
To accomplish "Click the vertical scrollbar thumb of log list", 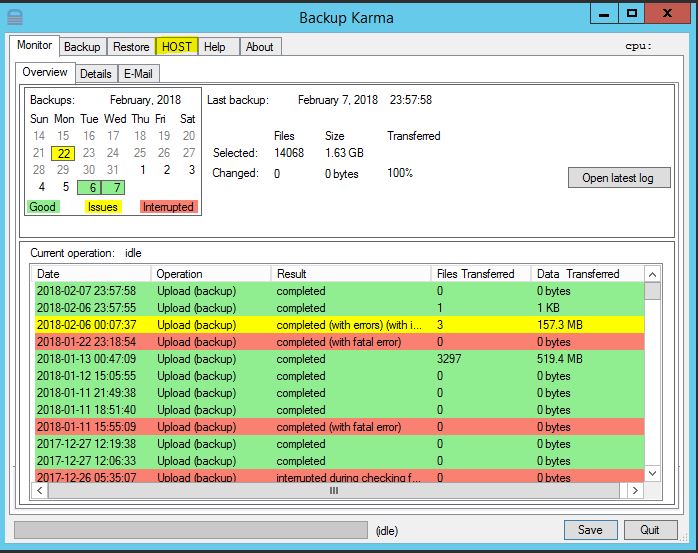I will (653, 292).
